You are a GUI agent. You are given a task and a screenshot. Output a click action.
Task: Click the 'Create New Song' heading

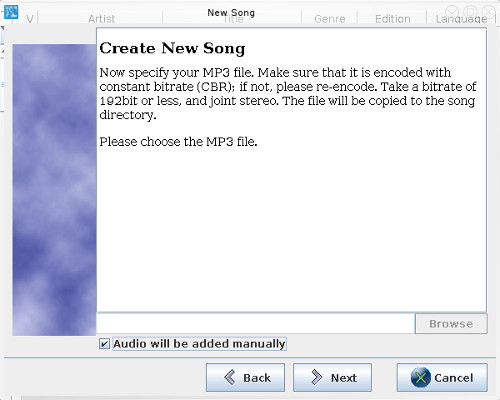coord(172,48)
